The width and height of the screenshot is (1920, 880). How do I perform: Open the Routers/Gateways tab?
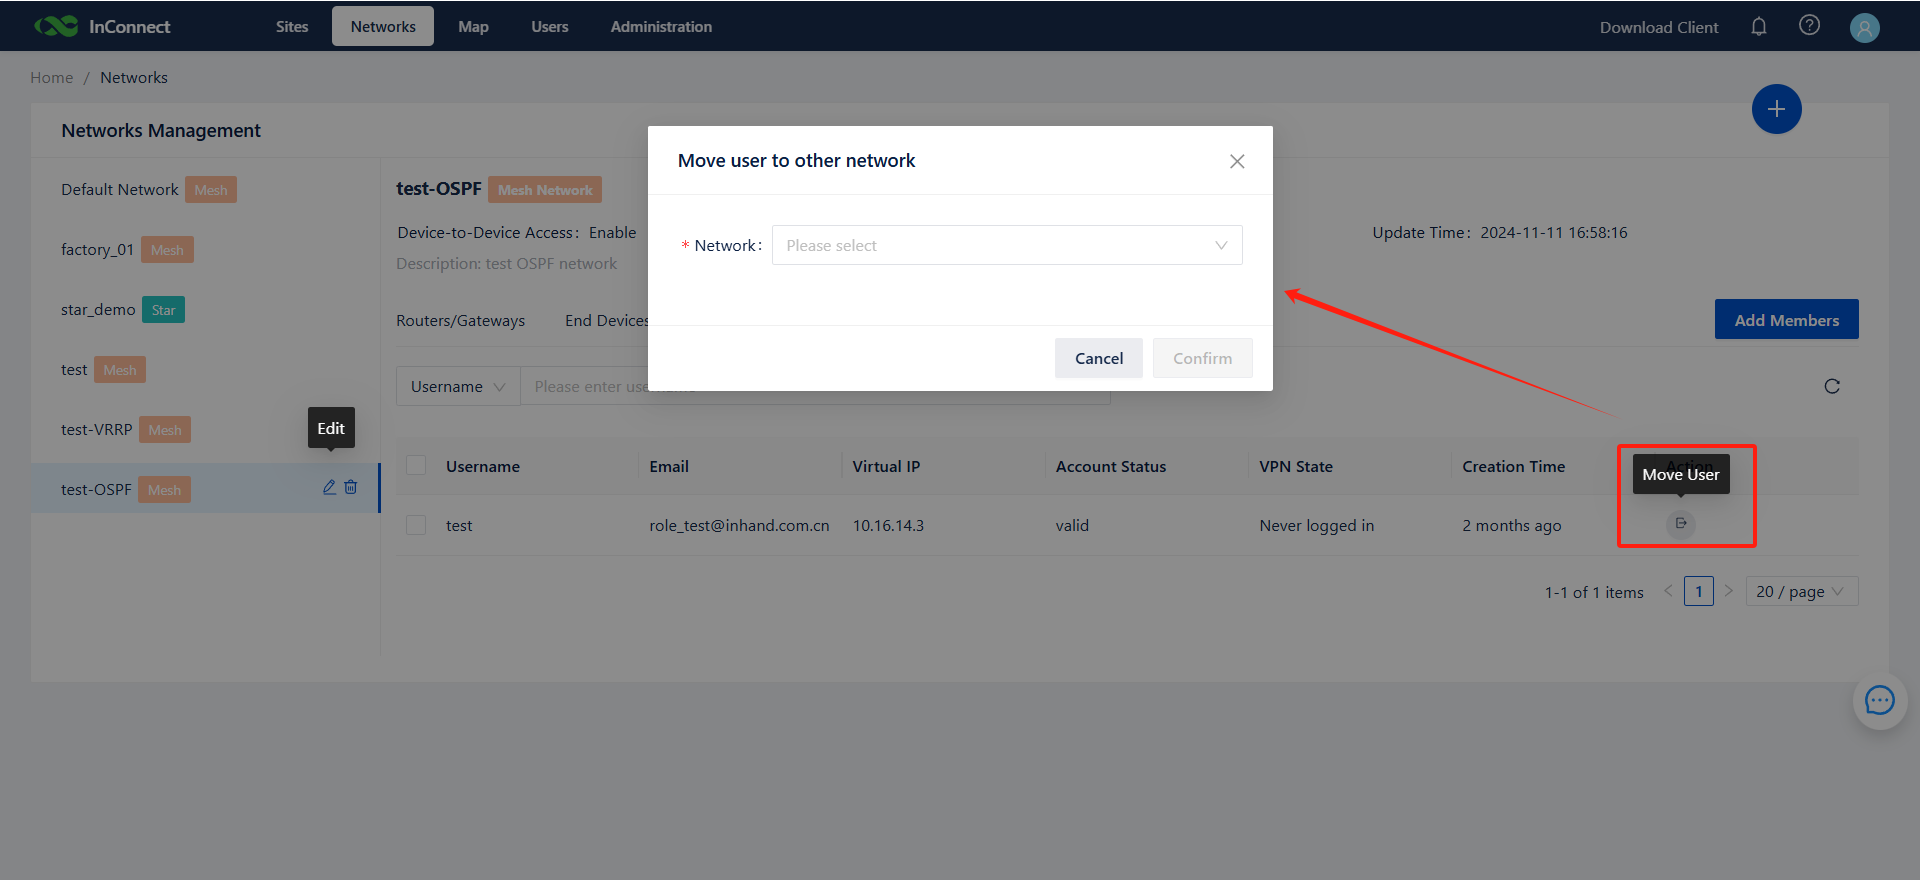[460, 321]
